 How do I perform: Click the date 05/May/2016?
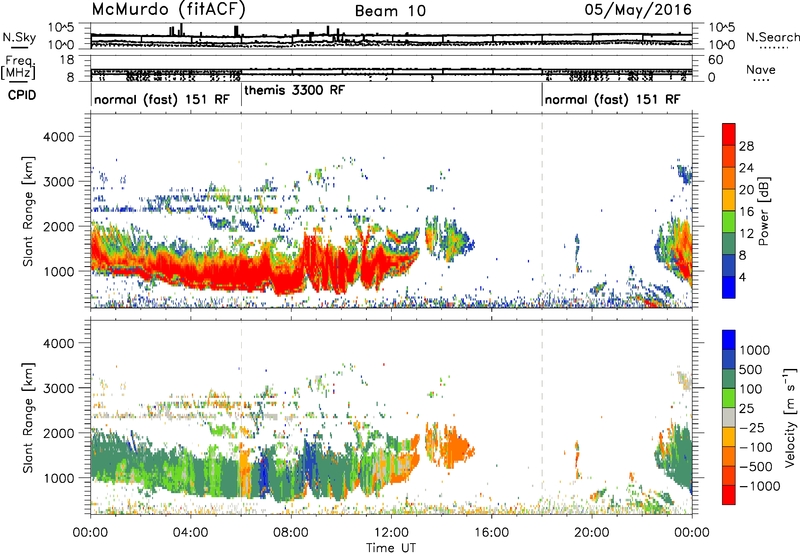pyautogui.click(x=638, y=10)
